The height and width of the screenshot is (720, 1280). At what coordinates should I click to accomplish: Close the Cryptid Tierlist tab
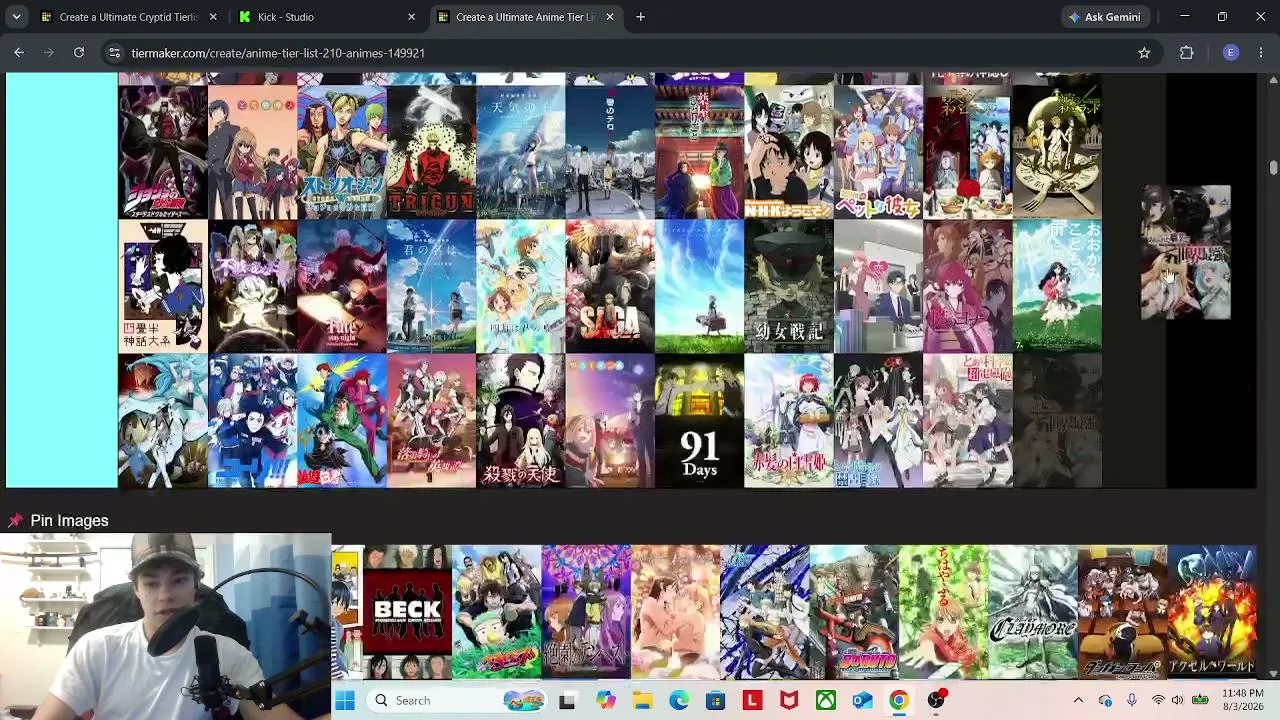213,17
